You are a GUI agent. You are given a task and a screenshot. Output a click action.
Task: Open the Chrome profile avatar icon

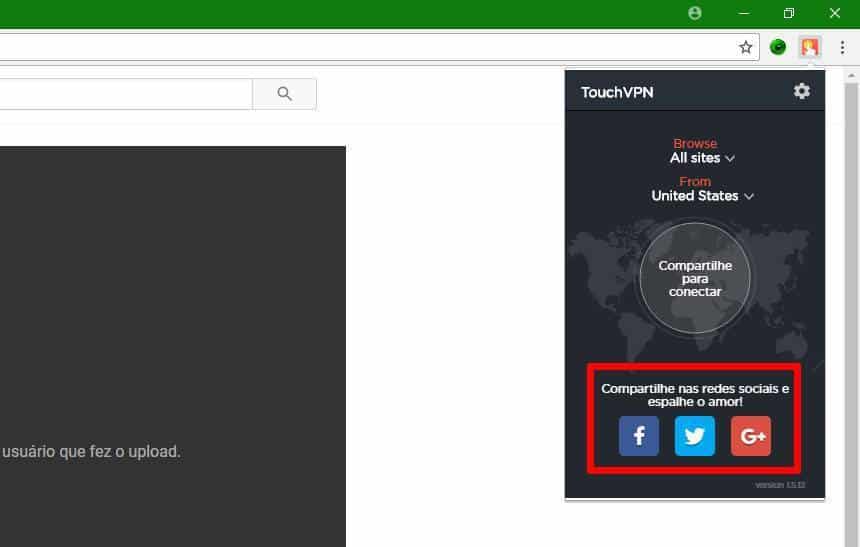tap(695, 13)
